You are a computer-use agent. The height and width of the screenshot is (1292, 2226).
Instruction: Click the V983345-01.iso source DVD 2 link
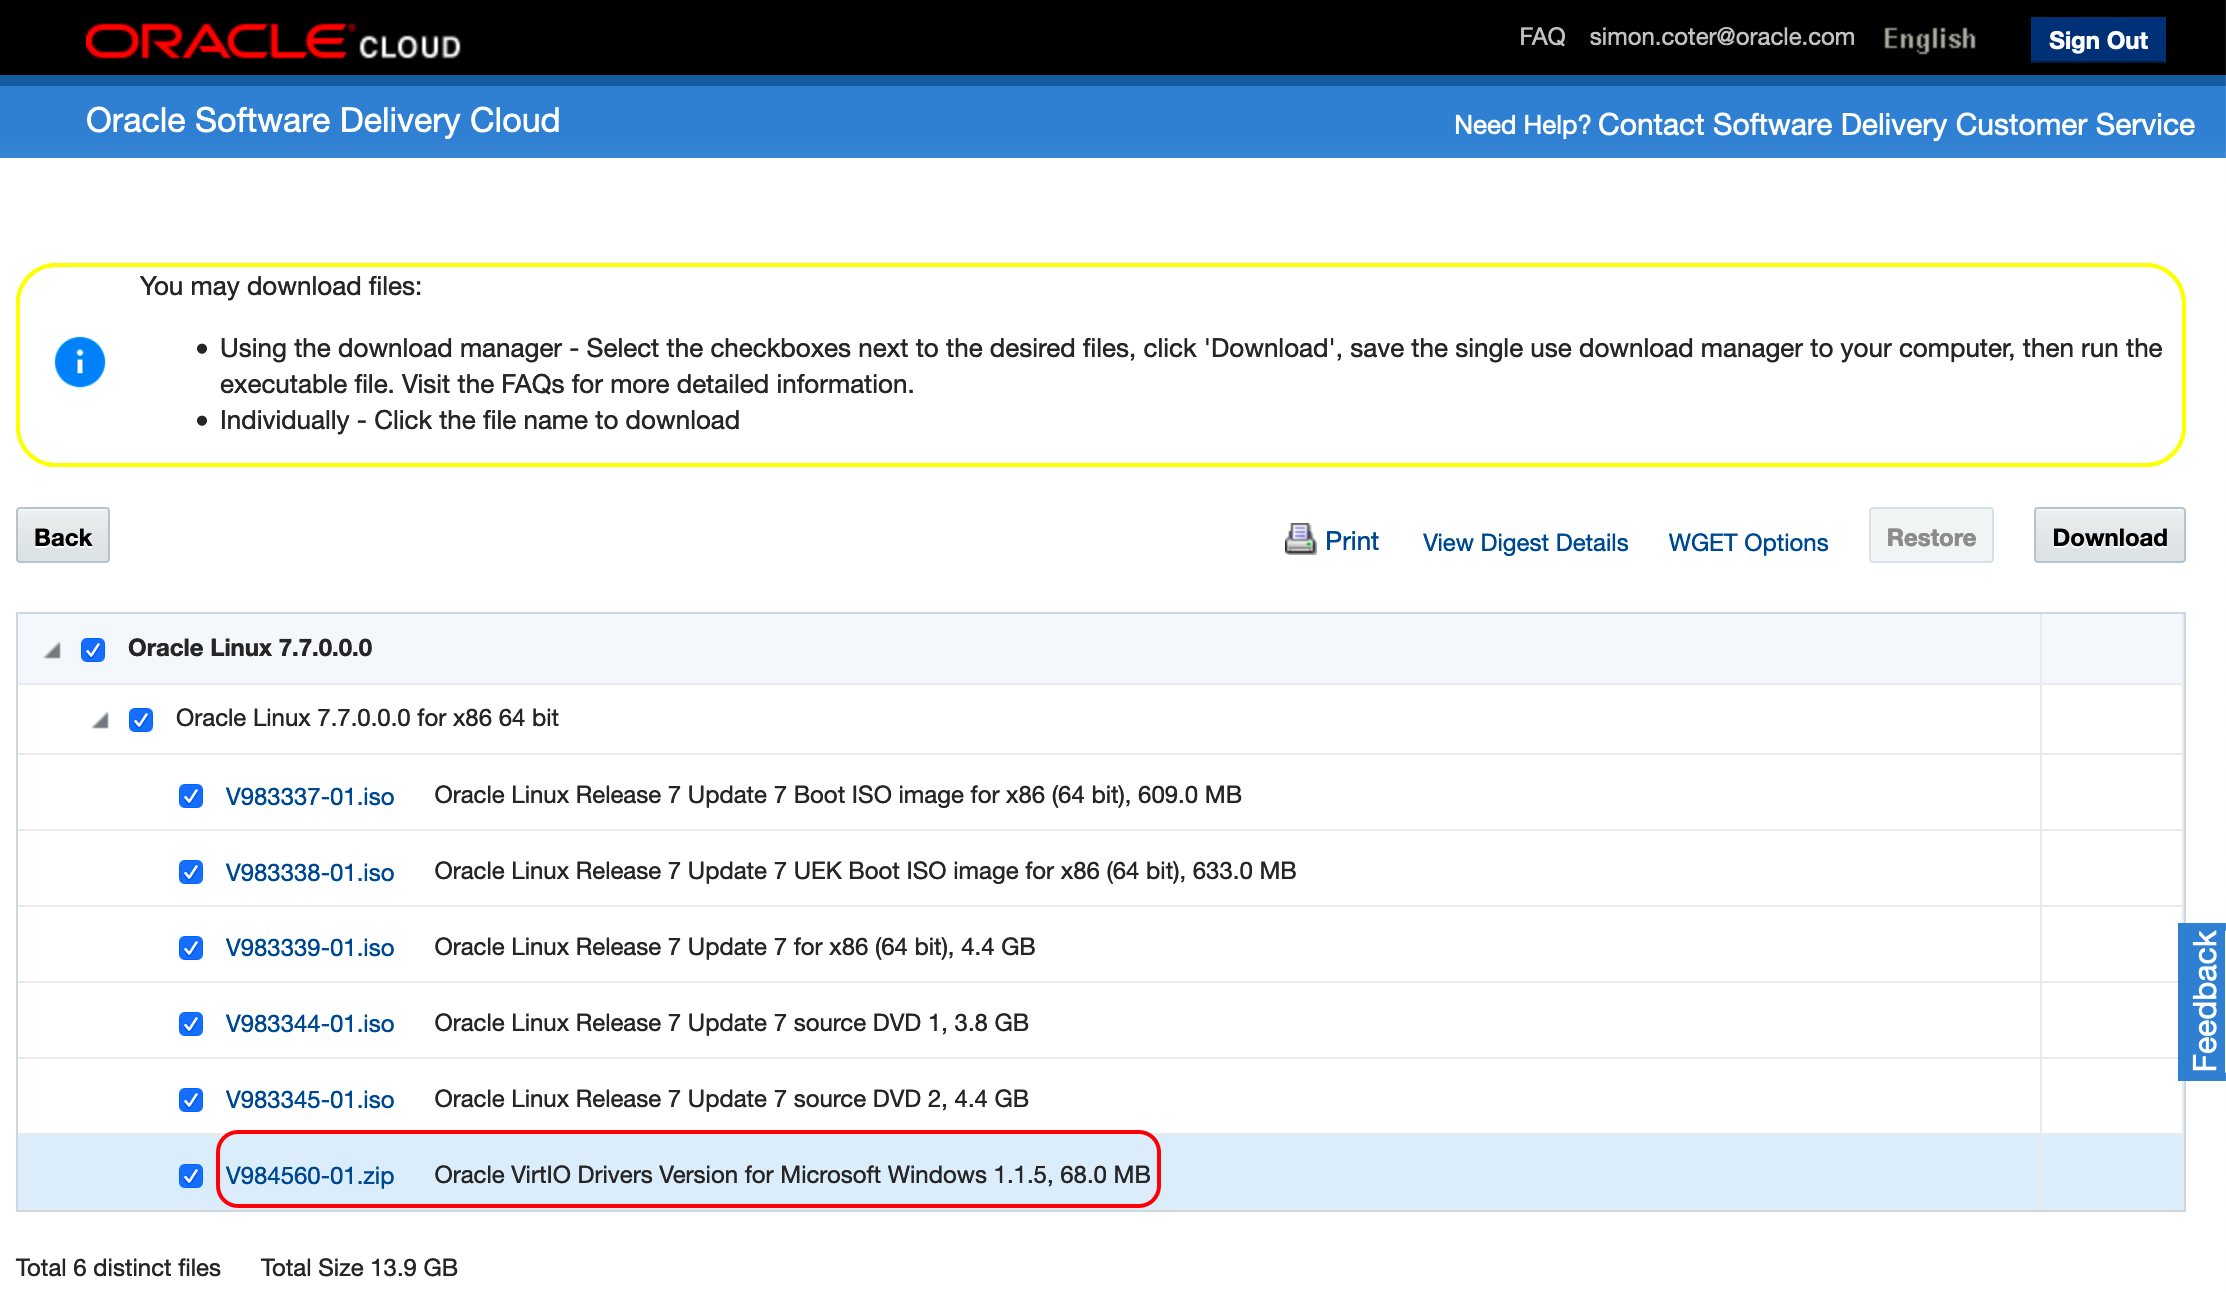pyautogui.click(x=310, y=1100)
